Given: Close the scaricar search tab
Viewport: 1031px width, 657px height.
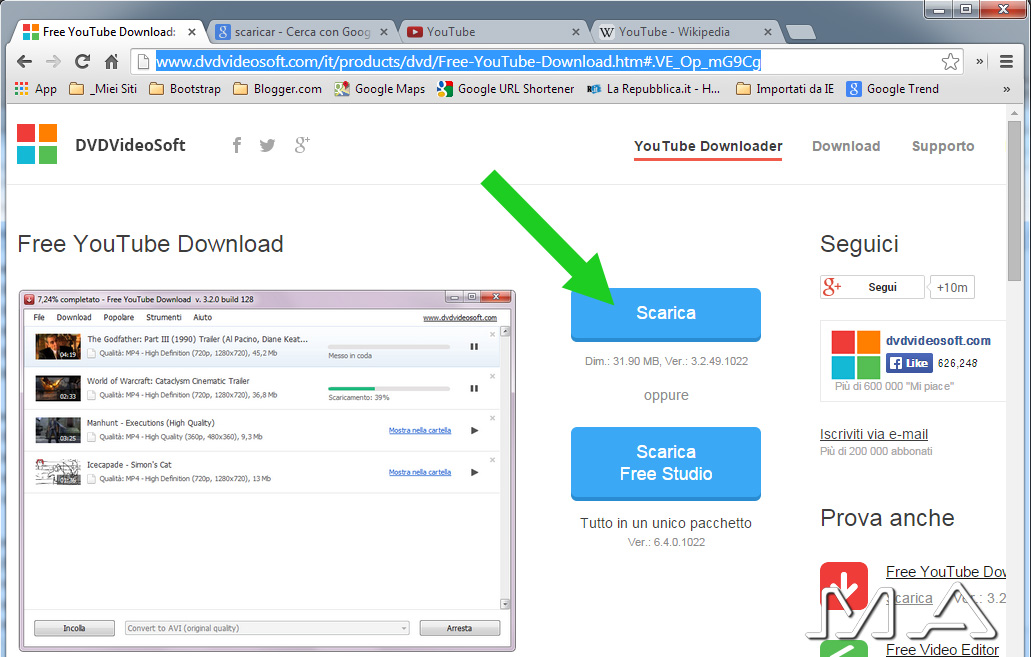Looking at the screenshot, I should 384,32.
